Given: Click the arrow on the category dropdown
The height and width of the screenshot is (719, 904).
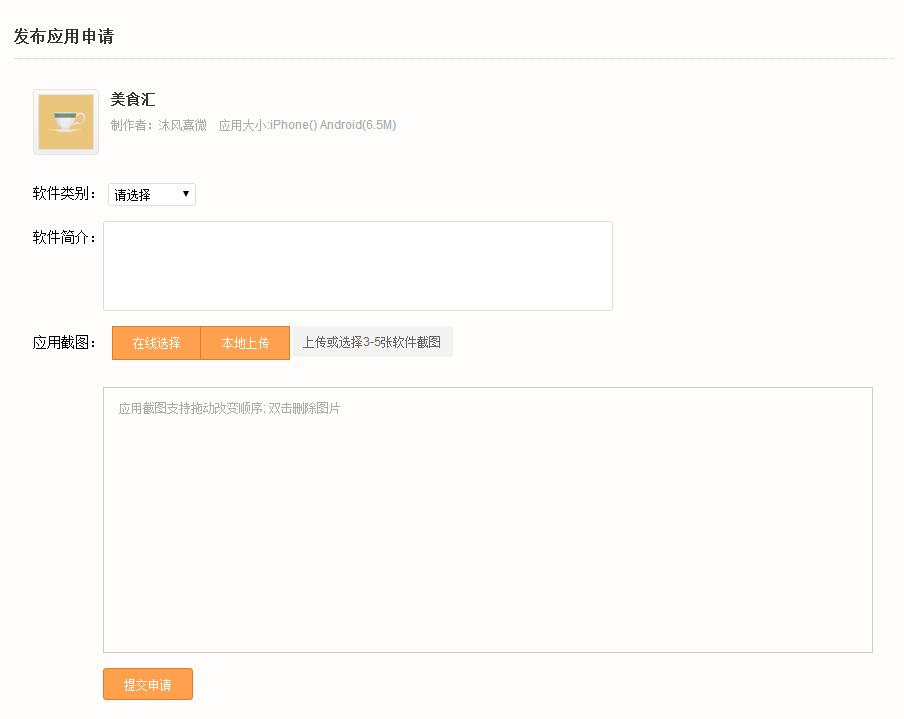Looking at the screenshot, I should coord(186,193).
